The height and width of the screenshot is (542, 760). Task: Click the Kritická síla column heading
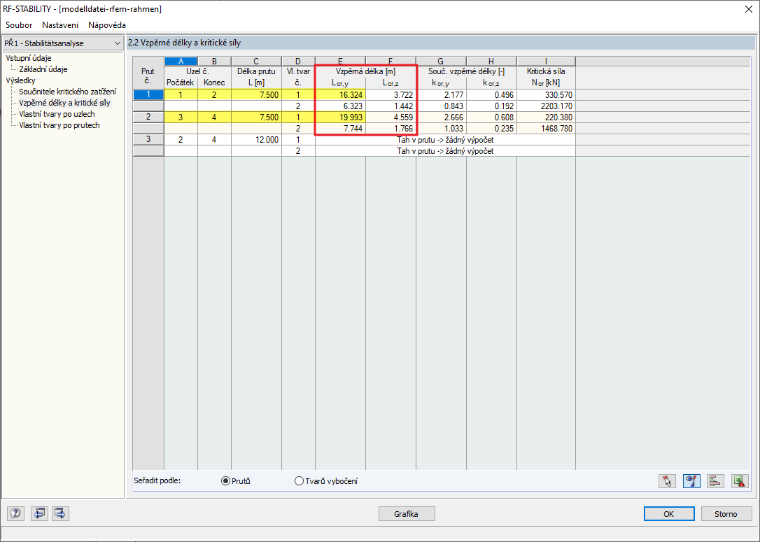[x=546, y=71]
